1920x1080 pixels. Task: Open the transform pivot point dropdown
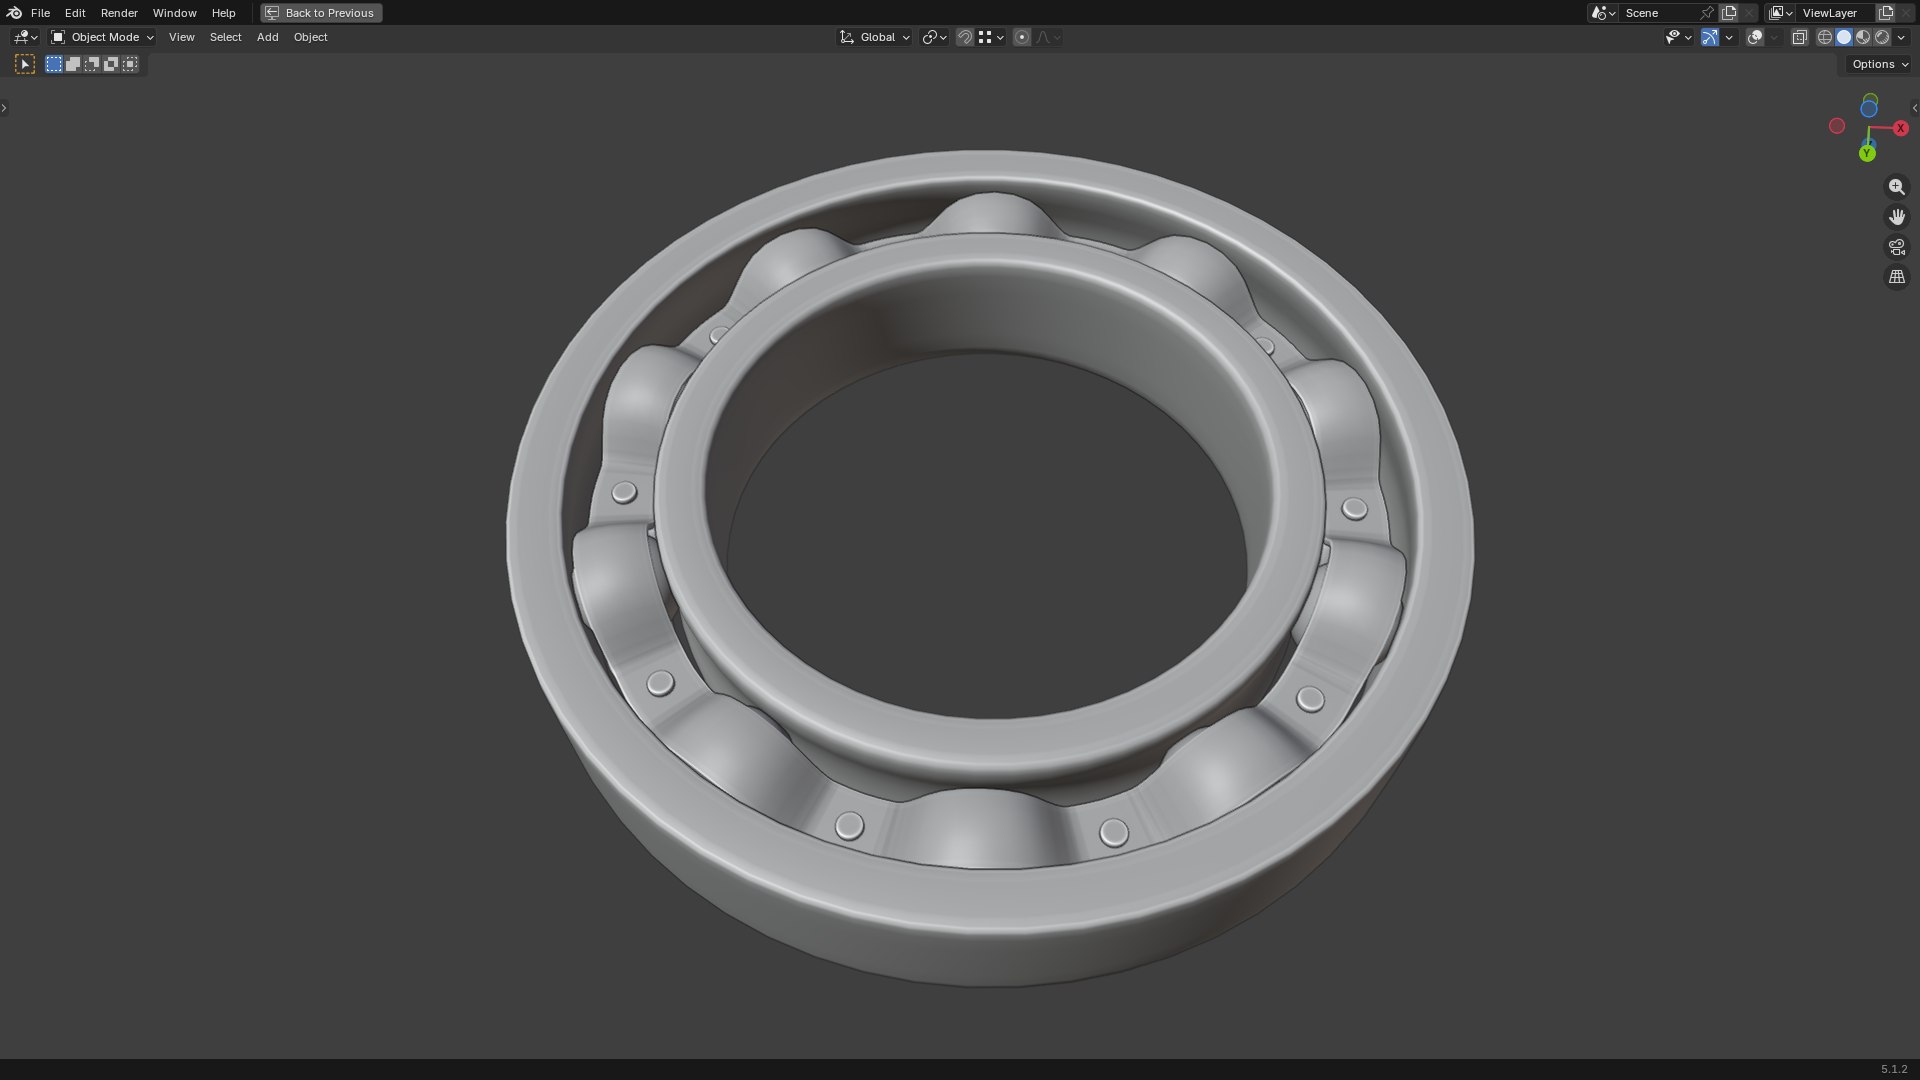point(934,37)
